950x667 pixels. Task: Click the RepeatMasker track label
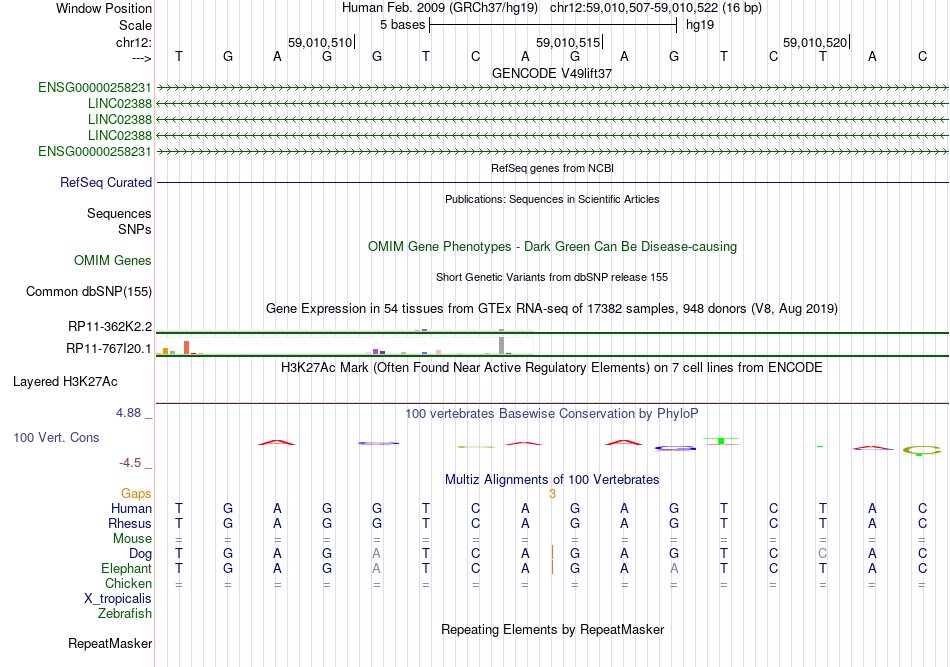110,643
